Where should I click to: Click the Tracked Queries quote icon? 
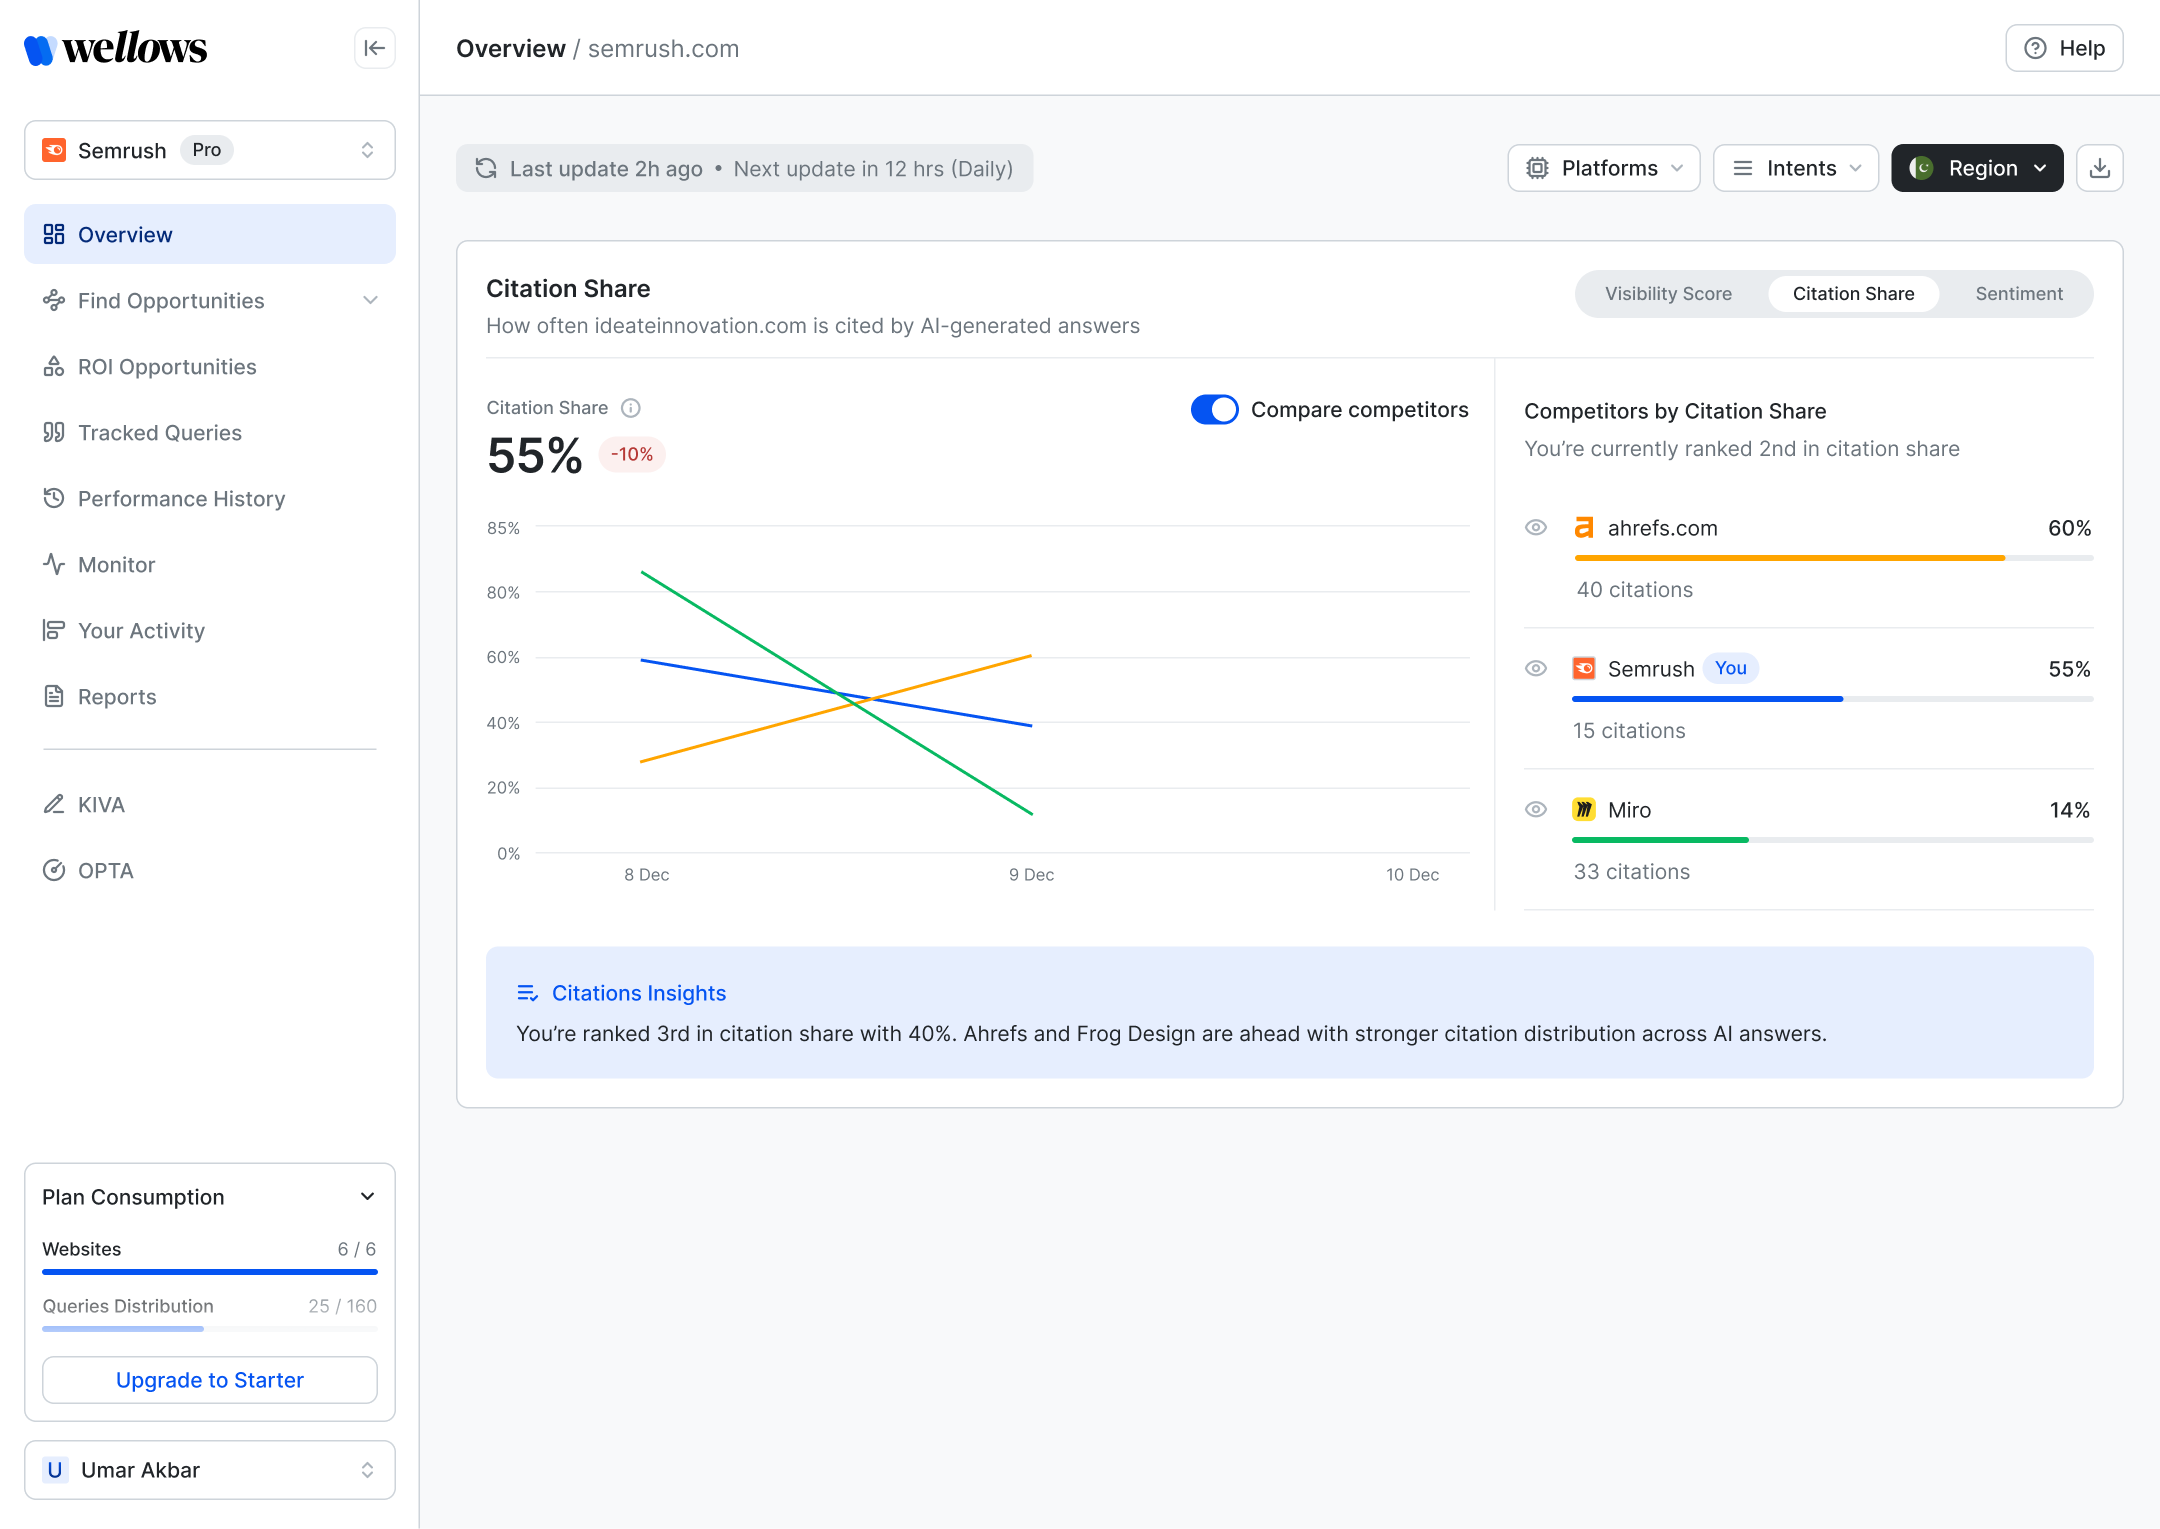tap(54, 432)
